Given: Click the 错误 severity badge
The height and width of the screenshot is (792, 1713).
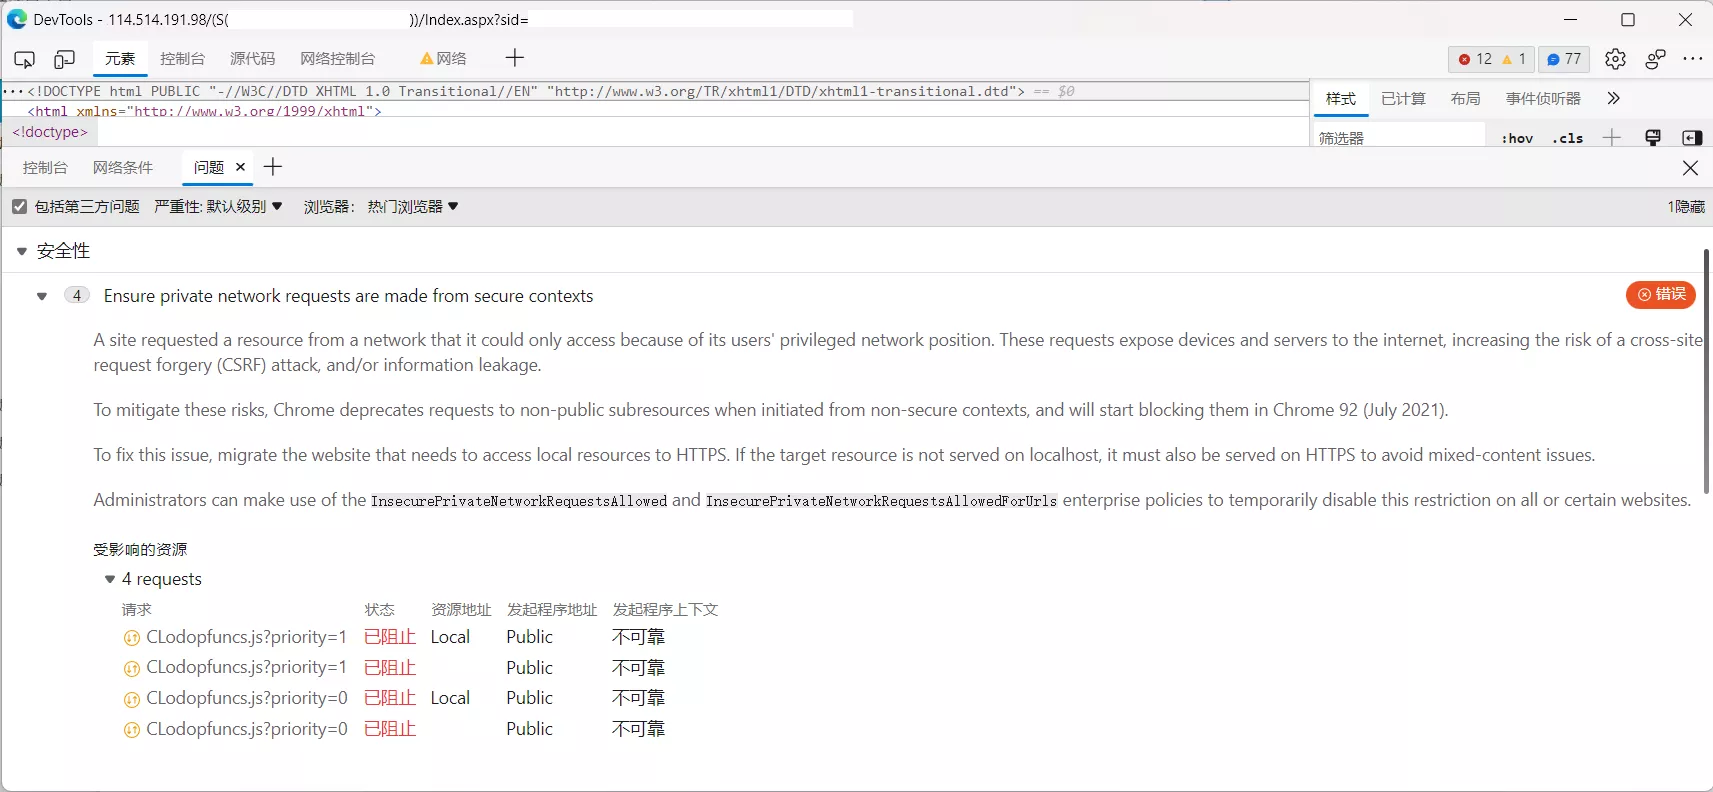Looking at the screenshot, I should 1661,294.
